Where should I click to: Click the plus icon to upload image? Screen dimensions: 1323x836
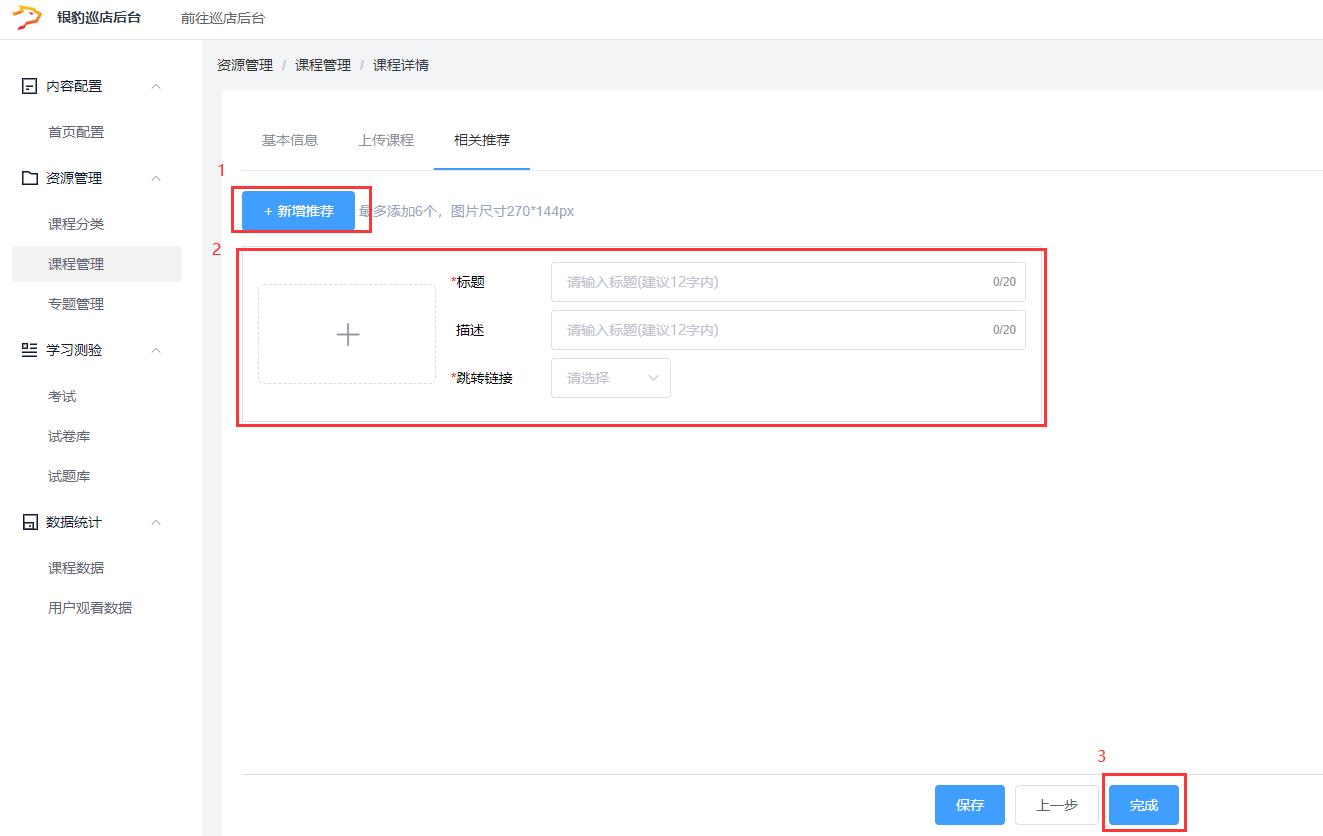tap(347, 334)
